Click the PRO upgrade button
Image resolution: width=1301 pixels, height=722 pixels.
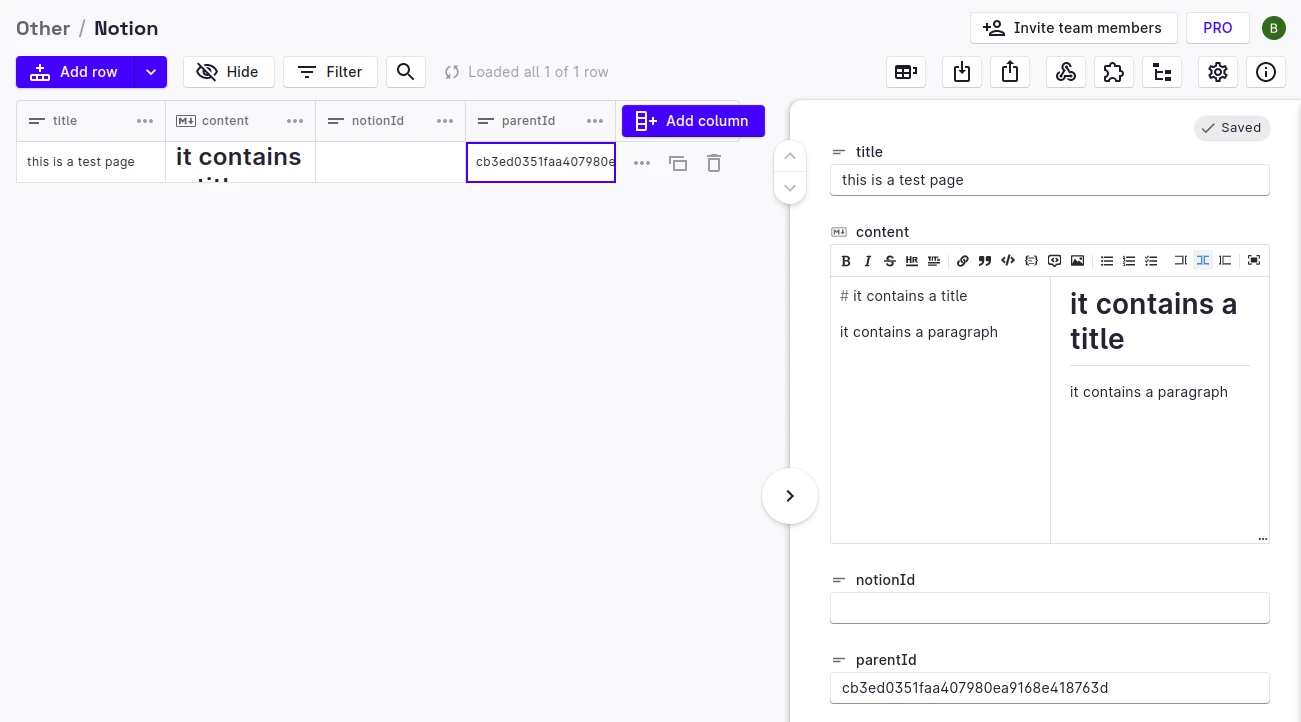click(x=1218, y=28)
